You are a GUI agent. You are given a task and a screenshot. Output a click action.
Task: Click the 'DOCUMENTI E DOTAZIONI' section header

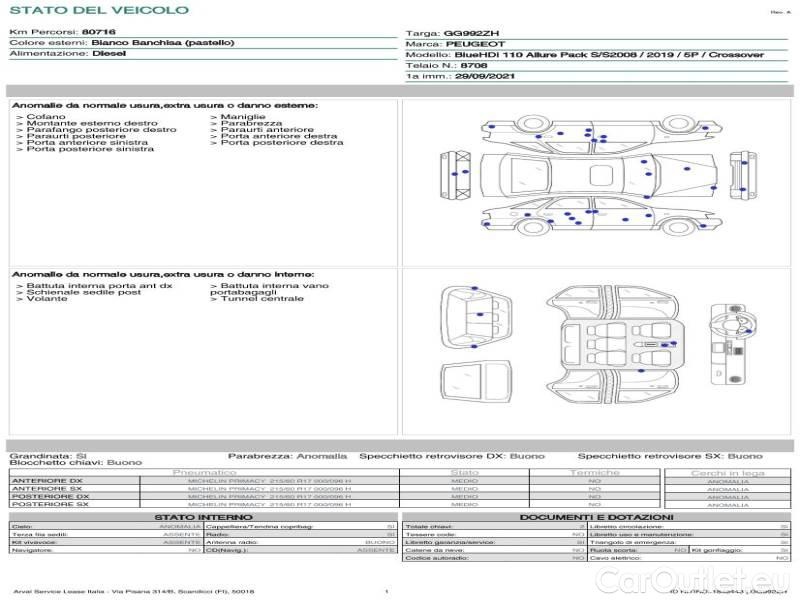click(596, 517)
